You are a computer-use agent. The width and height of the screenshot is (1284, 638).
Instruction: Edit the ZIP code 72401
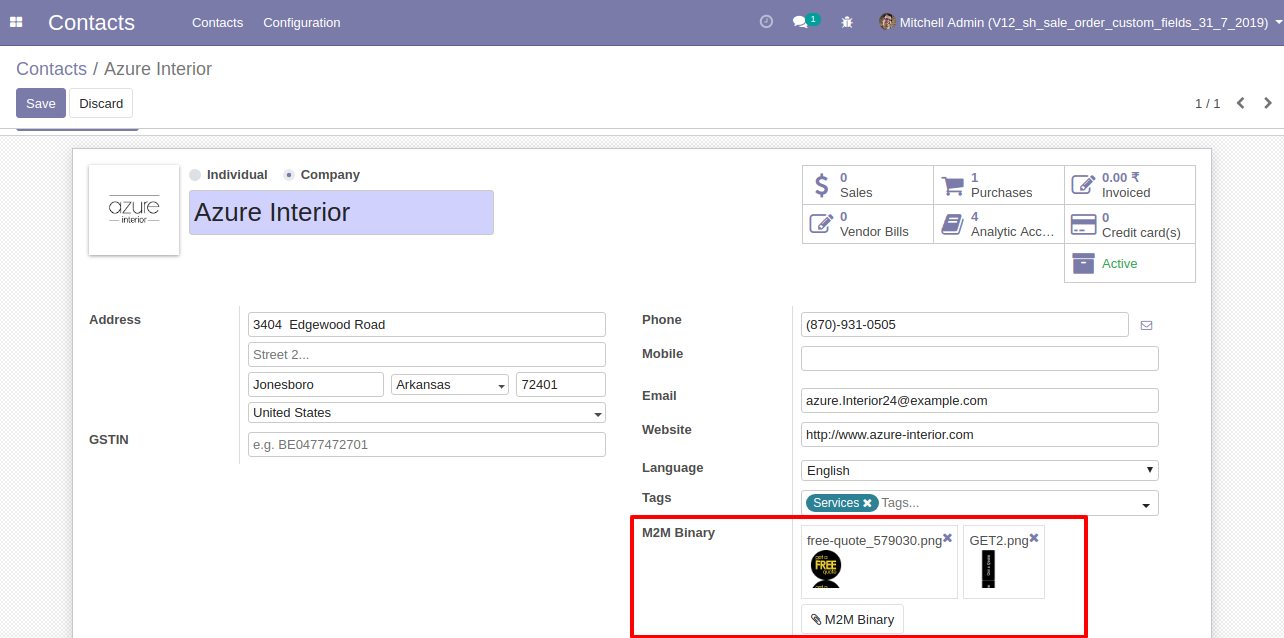point(561,384)
